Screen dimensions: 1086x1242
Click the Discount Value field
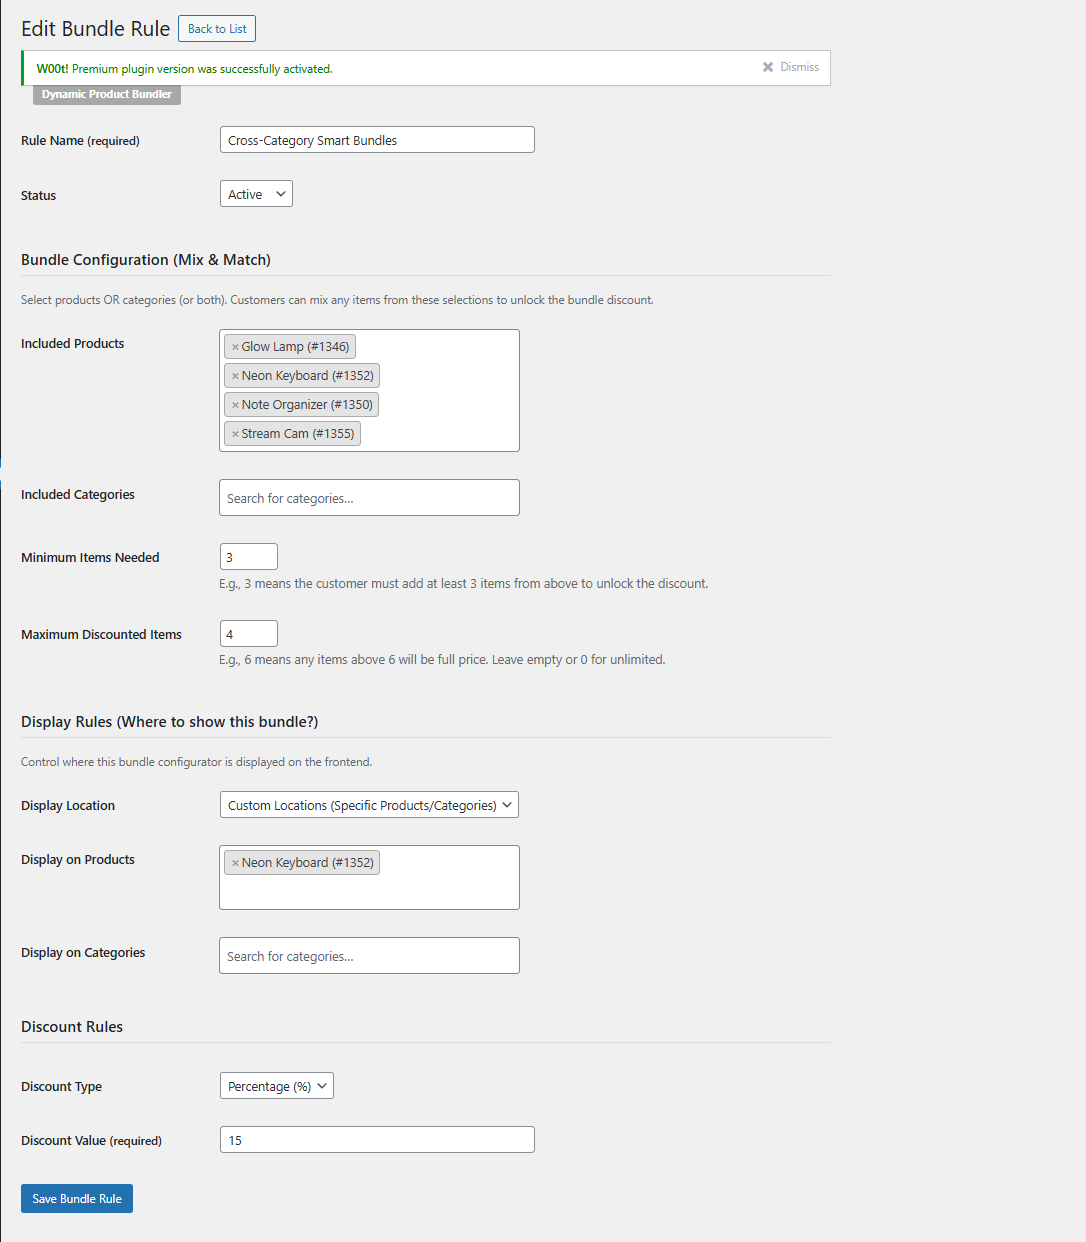point(377,1140)
